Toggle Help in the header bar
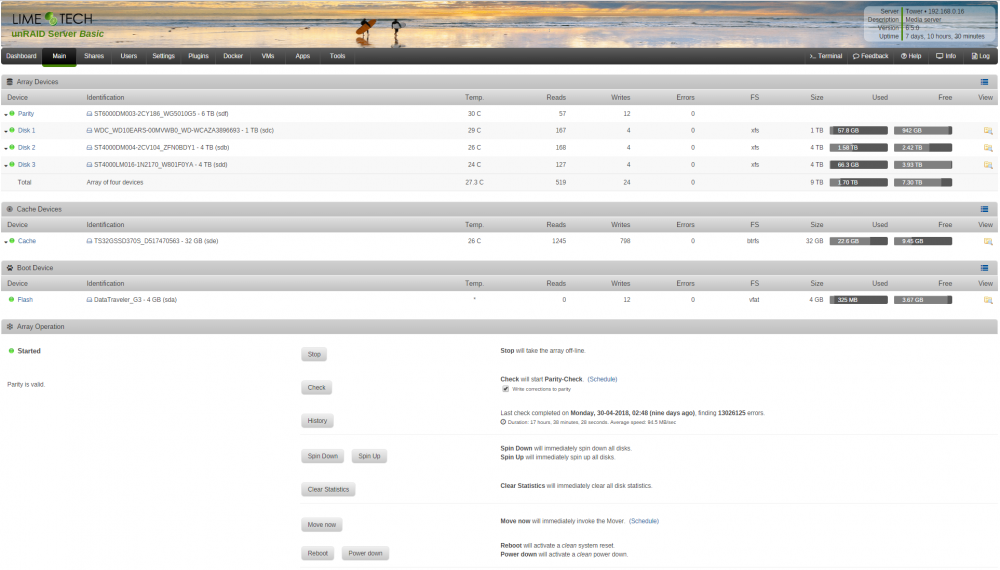The image size is (1000, 570). coord(911,56)
